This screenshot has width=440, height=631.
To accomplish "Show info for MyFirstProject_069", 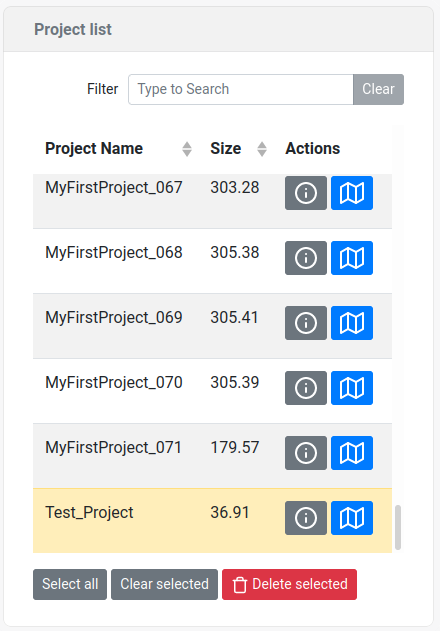I will pos(306,323).
